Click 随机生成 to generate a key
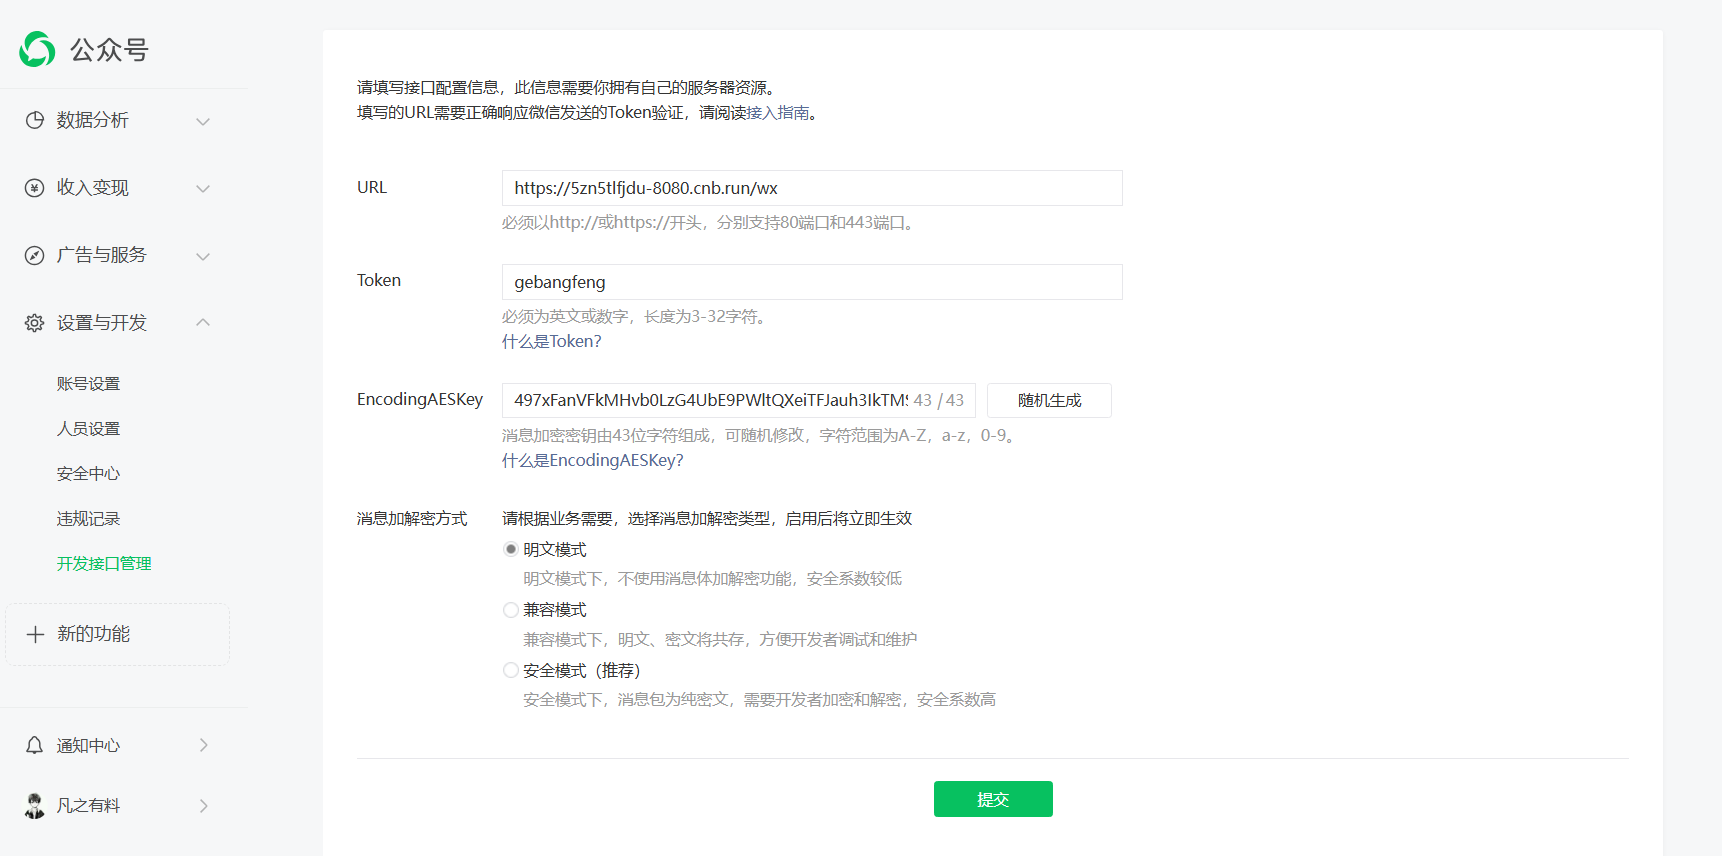 [x=1049, y=400]
